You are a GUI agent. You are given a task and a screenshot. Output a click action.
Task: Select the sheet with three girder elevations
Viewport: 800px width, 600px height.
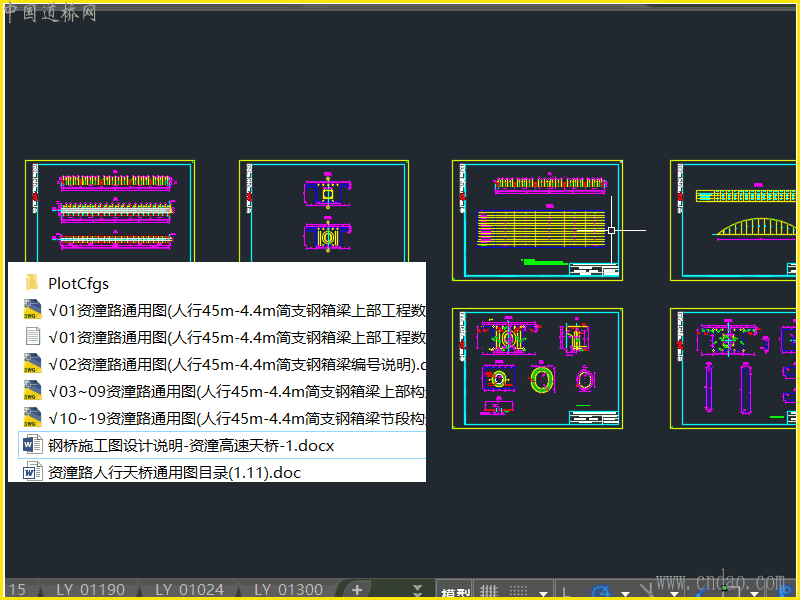tap(110, 211)
